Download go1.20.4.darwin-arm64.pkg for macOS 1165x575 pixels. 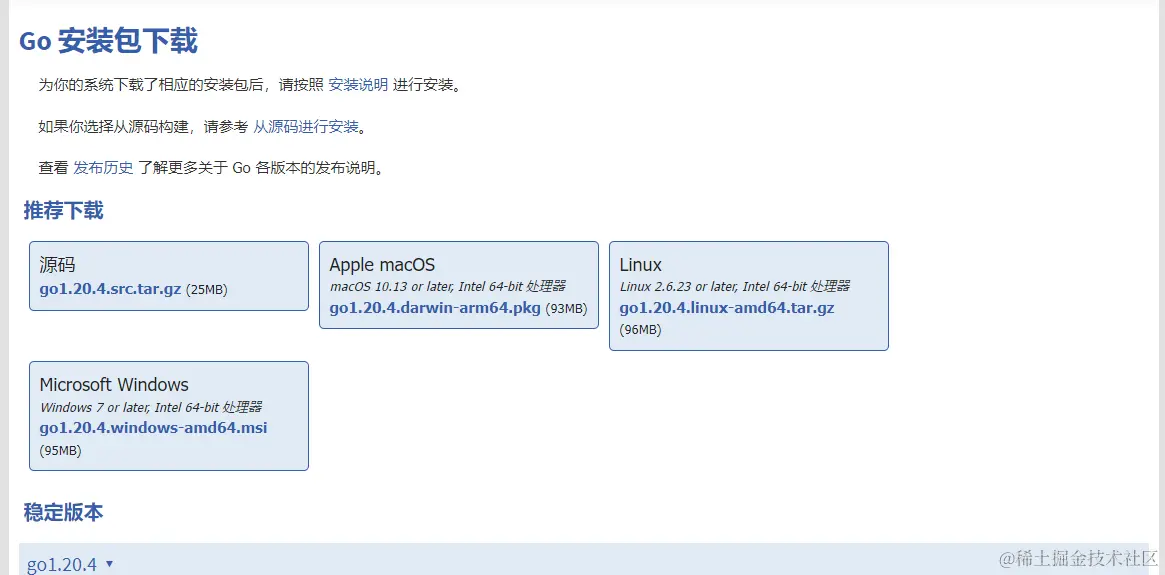click(435, 308)
